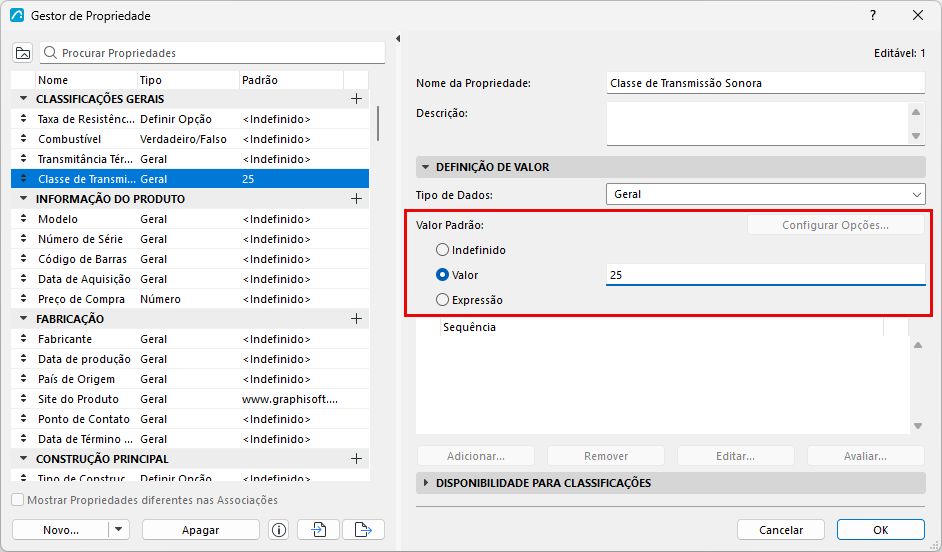Screen dimensions: 942x552
Task: Click the plus icon in FABRICAÇÃO header
Action: click(x=356, y=319)
